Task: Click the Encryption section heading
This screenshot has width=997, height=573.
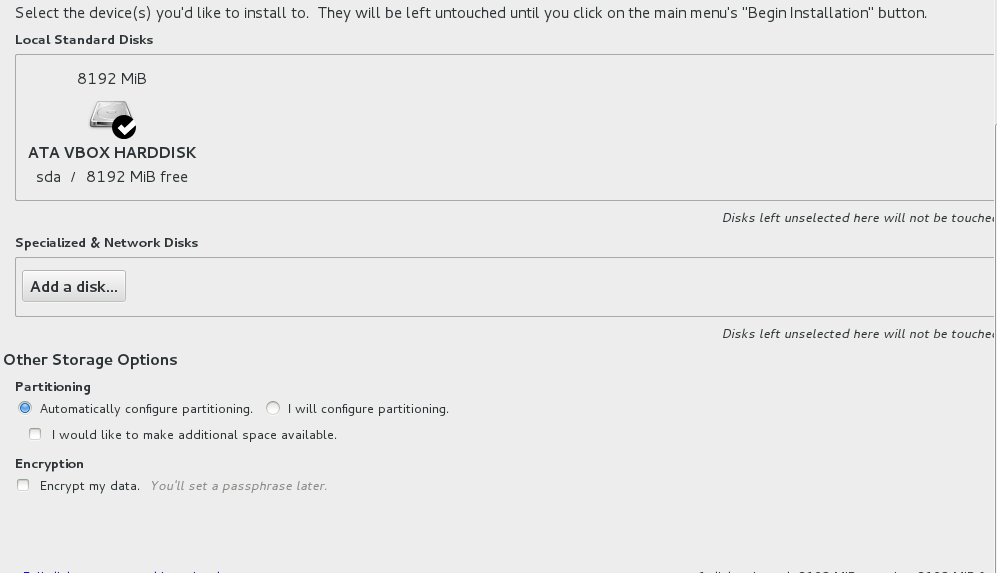Action: (x=50, y=464)
